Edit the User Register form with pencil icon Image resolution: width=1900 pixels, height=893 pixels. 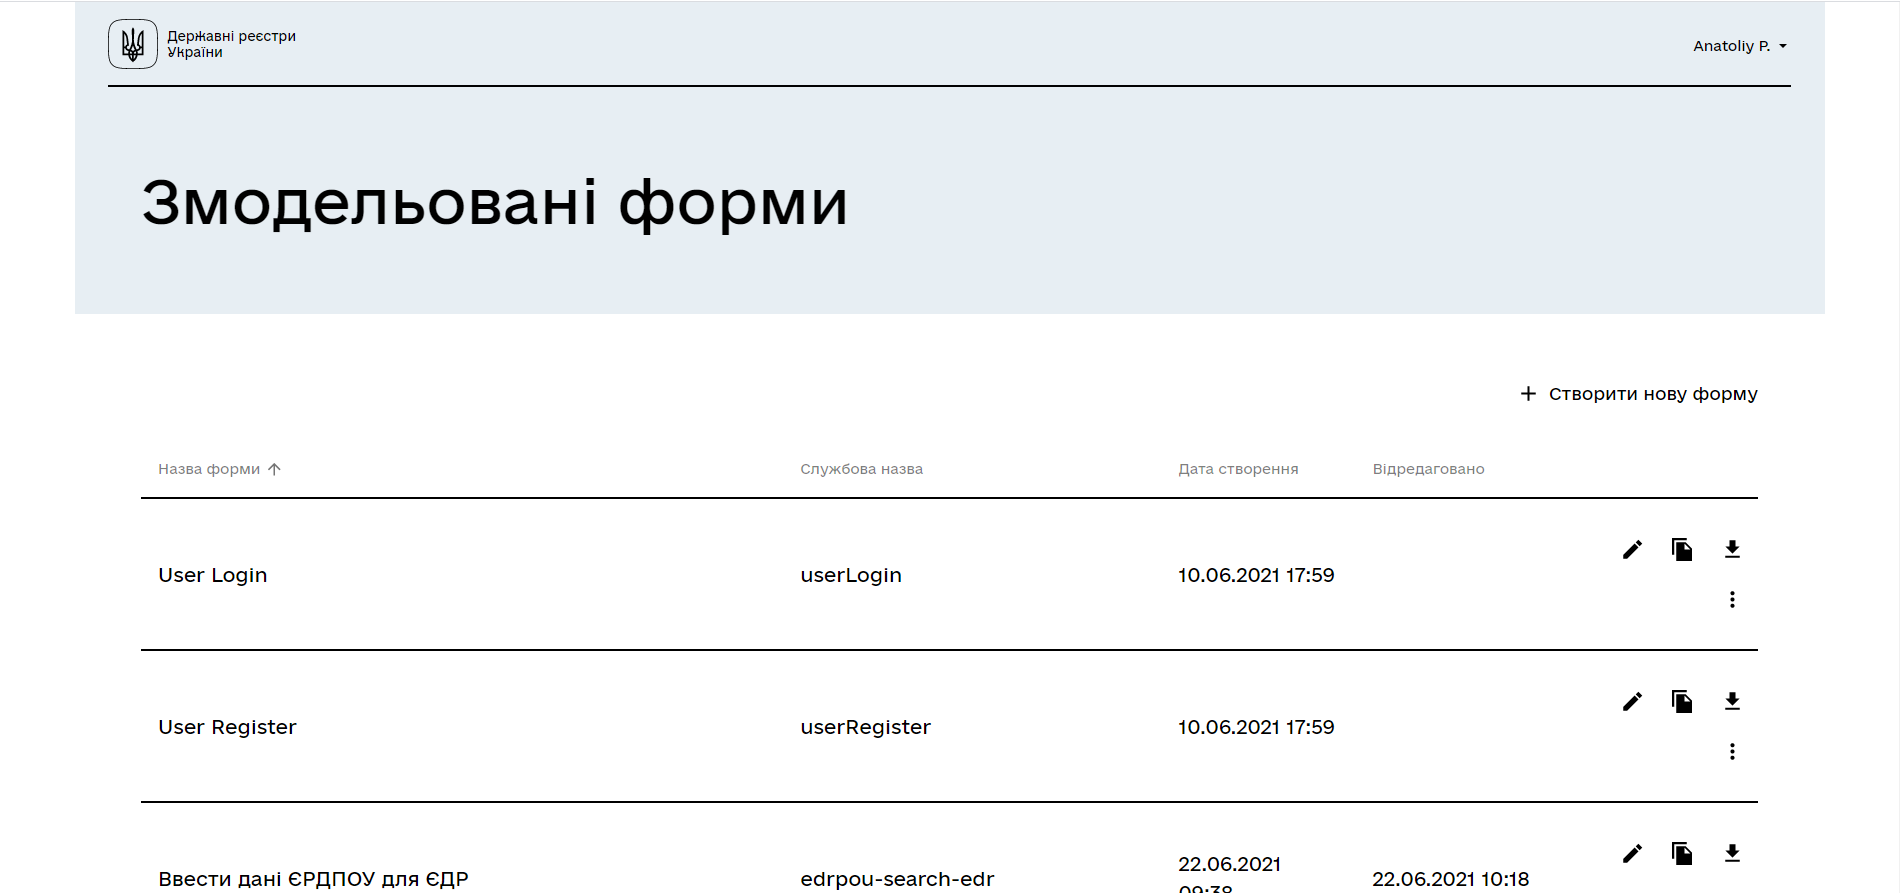[x=1632, y=701]
